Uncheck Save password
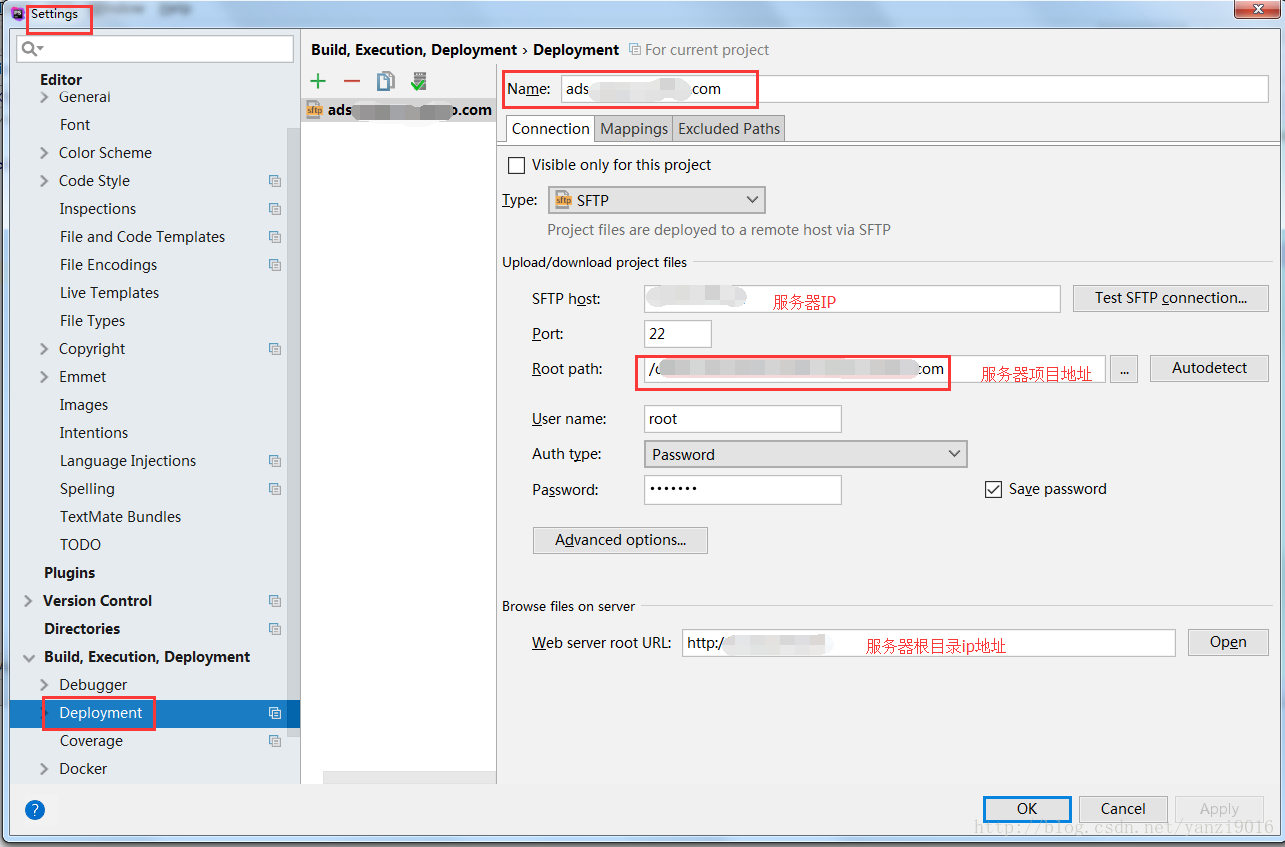 point(993,489)
